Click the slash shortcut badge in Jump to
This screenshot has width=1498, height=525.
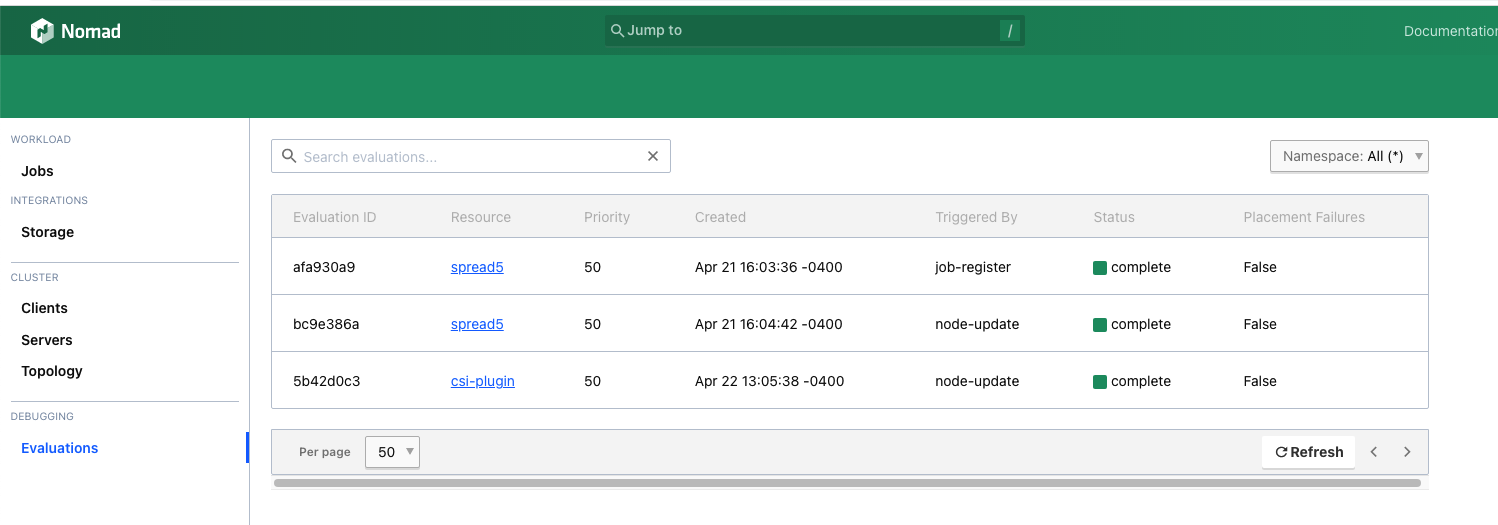1010,31
